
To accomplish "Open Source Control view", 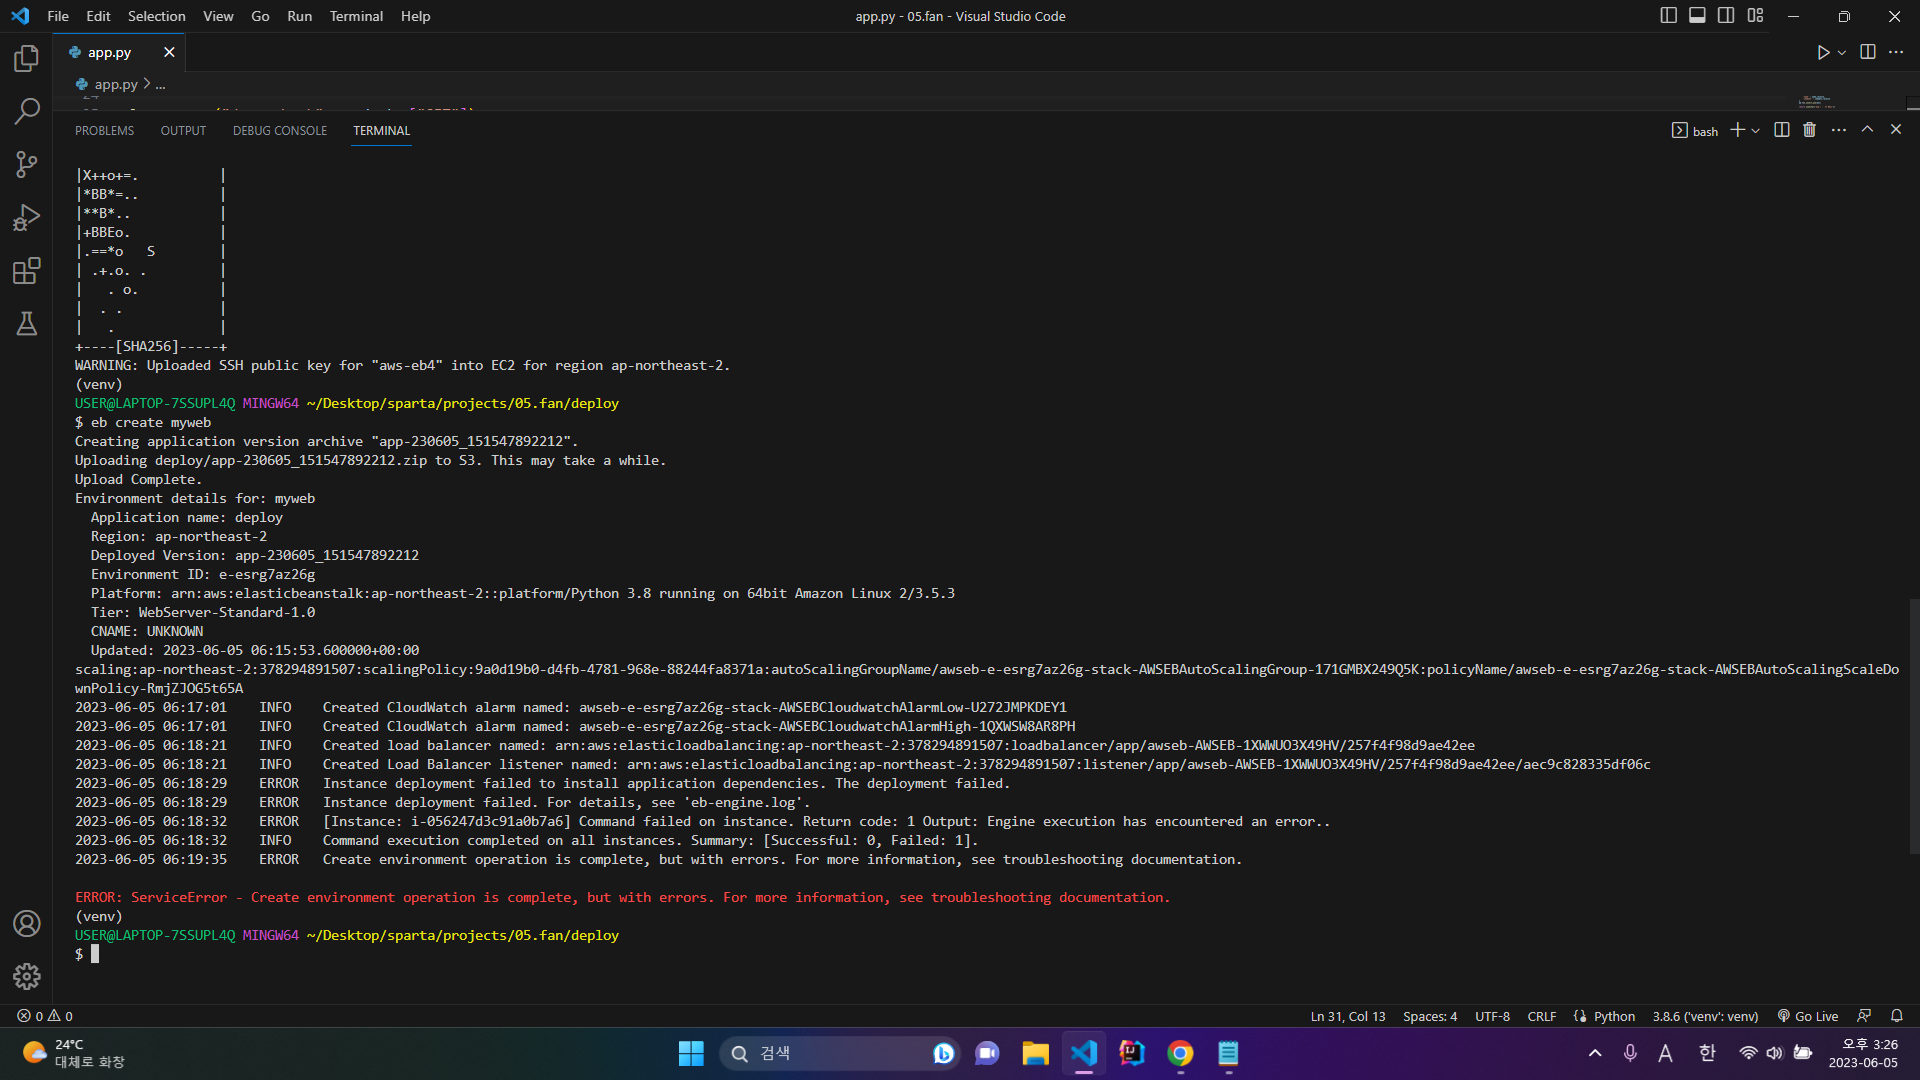I will [x=27, y=164].
